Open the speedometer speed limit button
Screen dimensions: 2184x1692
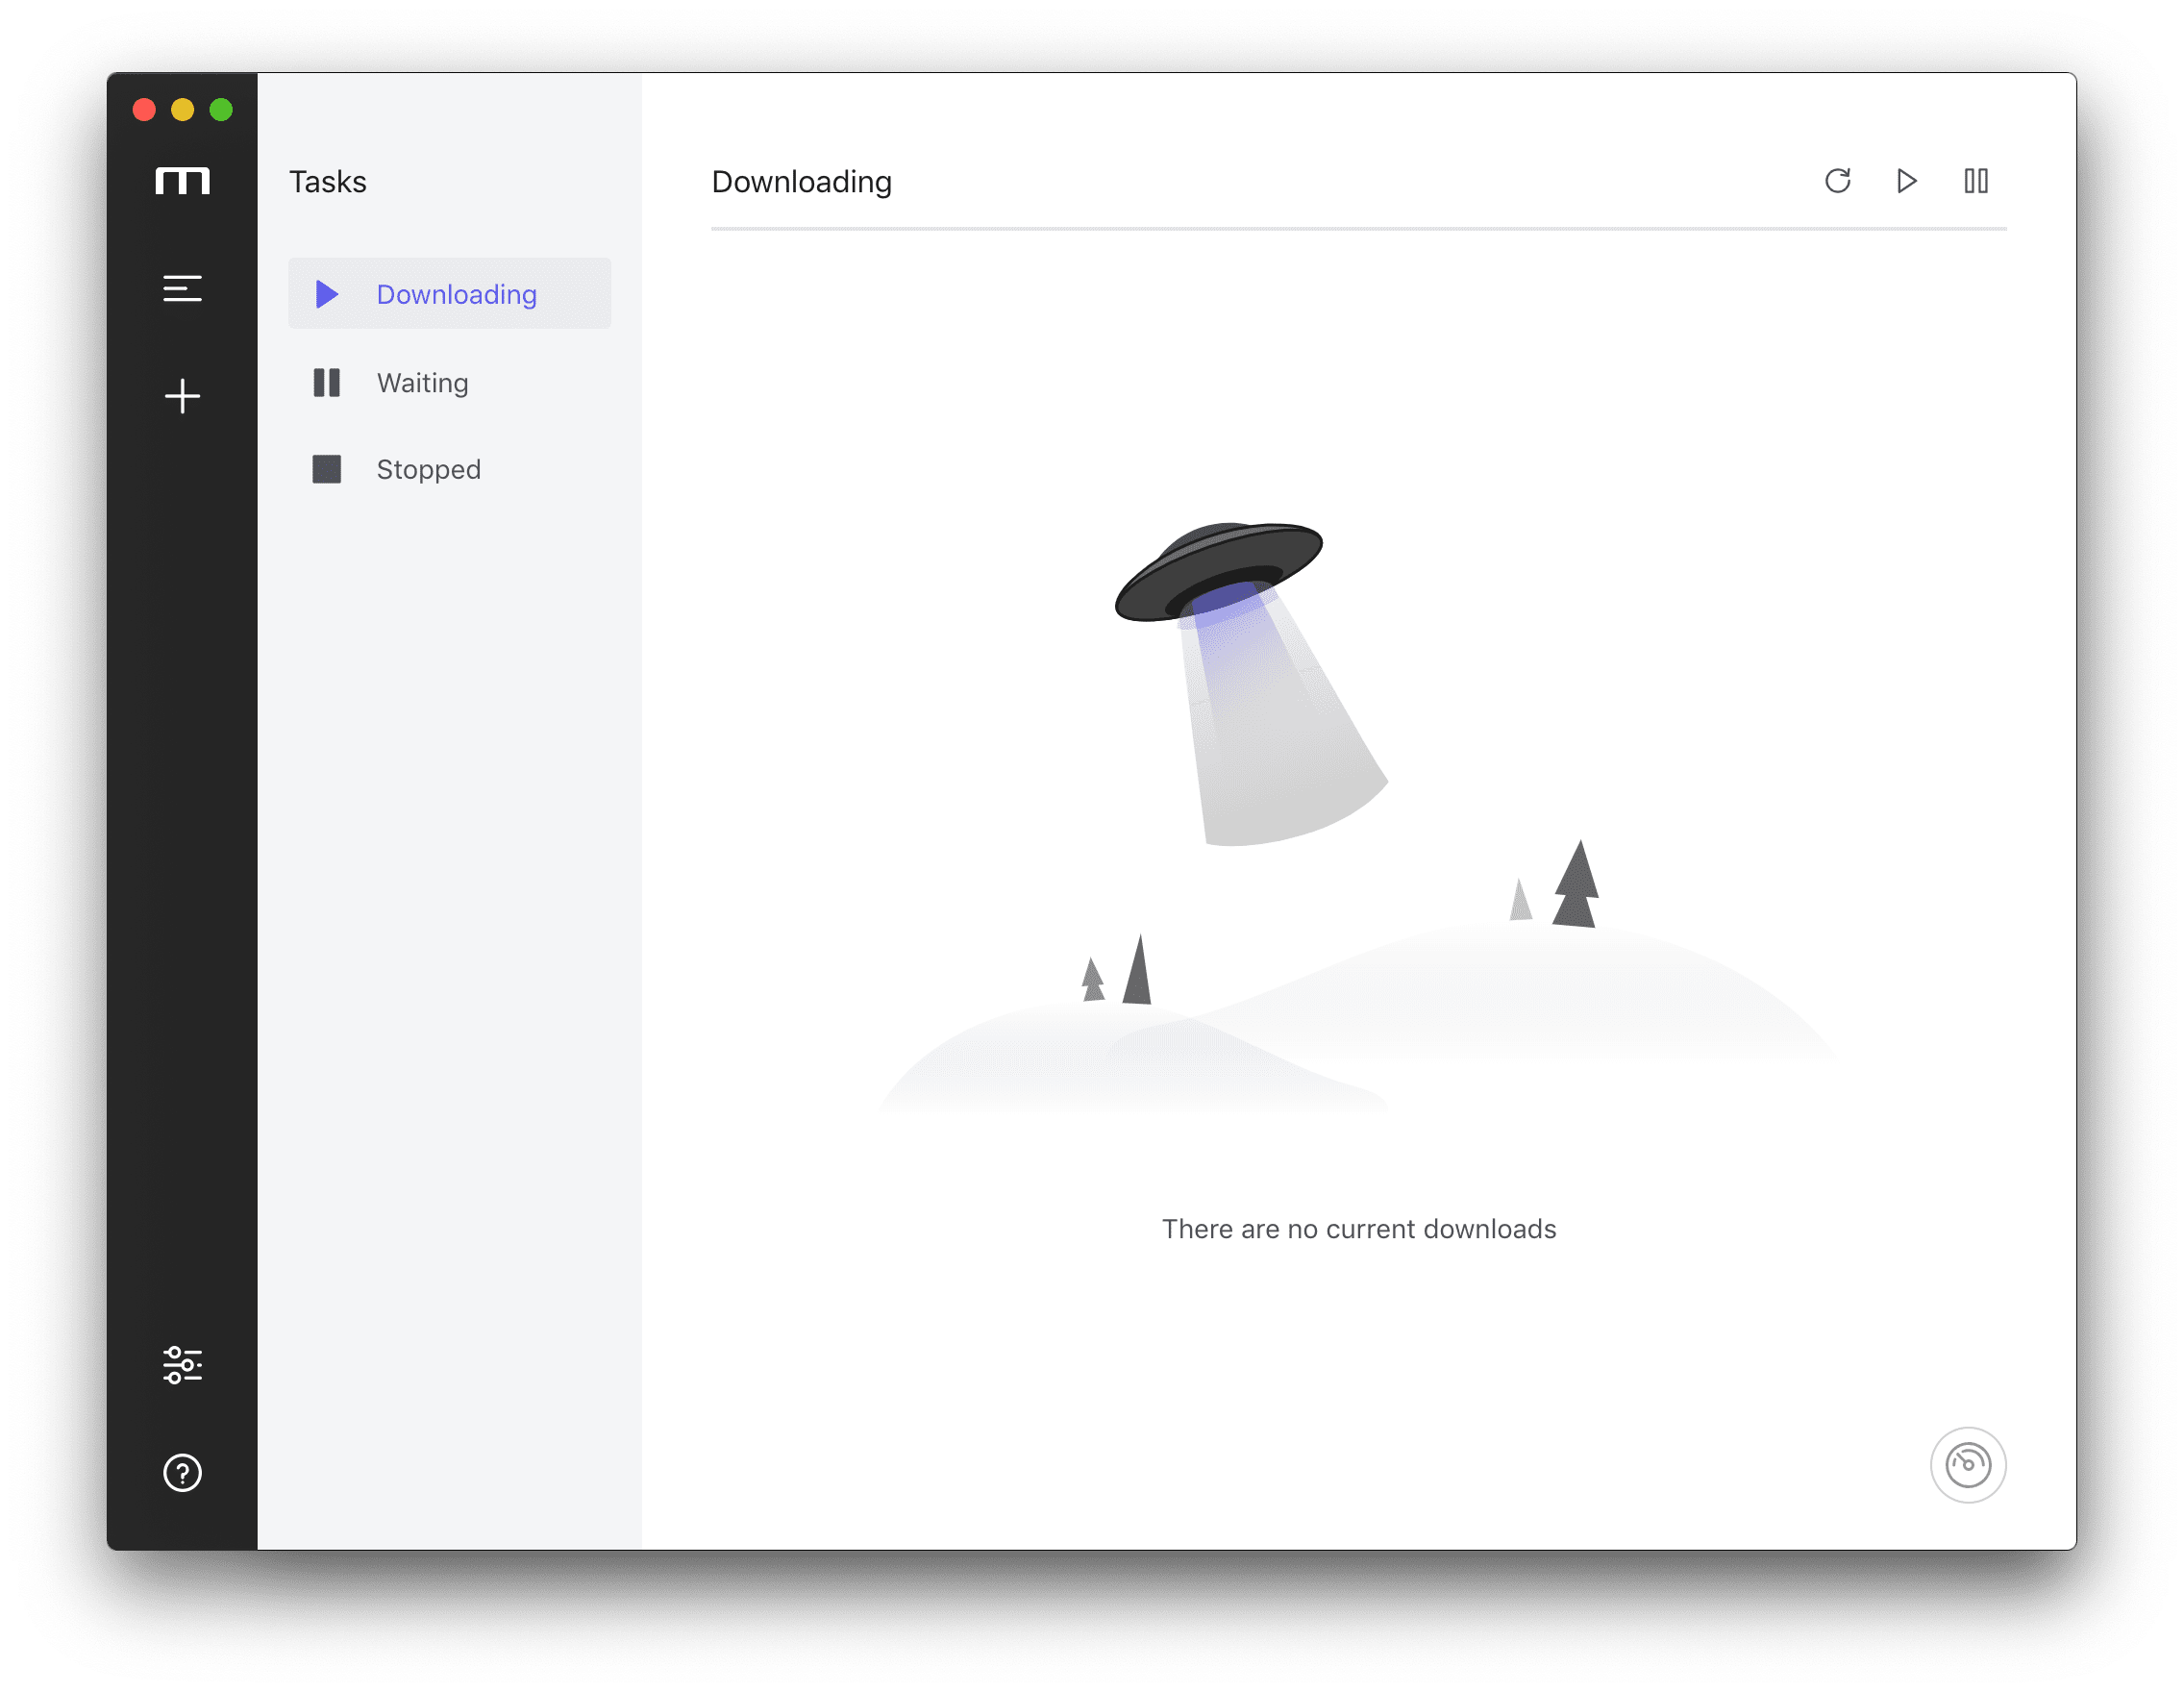1968,1465
